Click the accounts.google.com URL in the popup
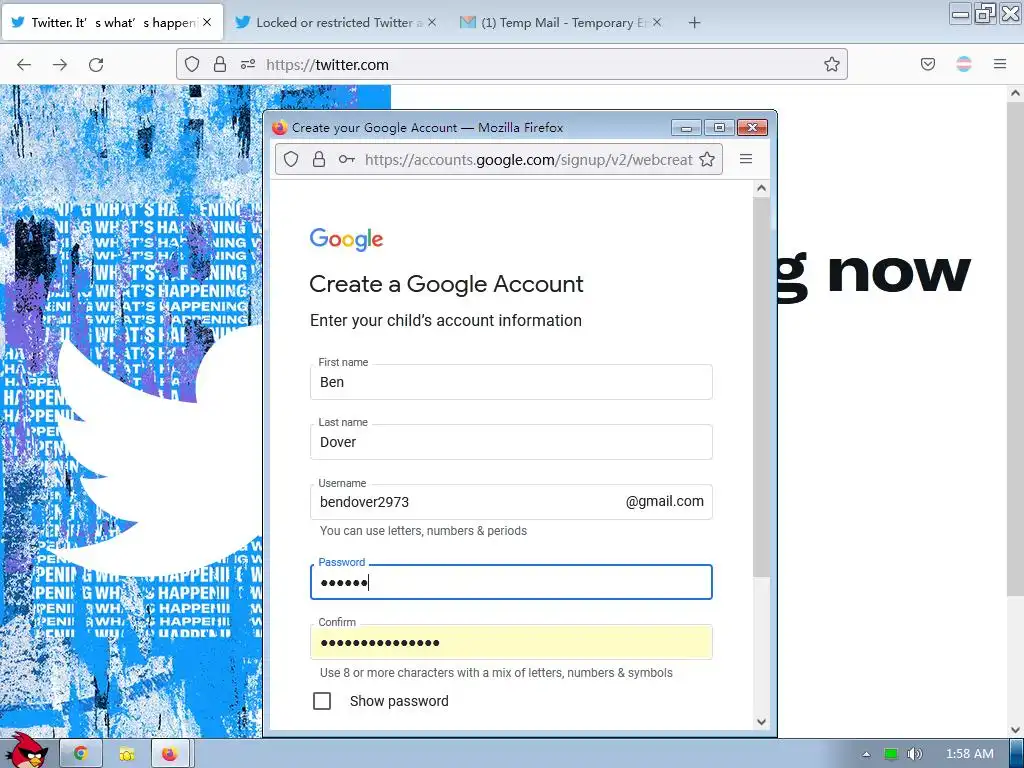Viewport: 1024px width, 768px height. click(x=528, y=159)
